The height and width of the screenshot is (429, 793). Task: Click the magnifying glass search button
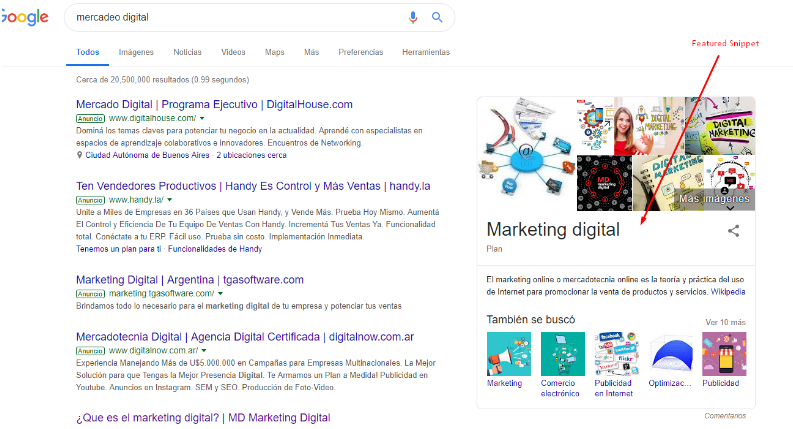click(x=437, y=17)
